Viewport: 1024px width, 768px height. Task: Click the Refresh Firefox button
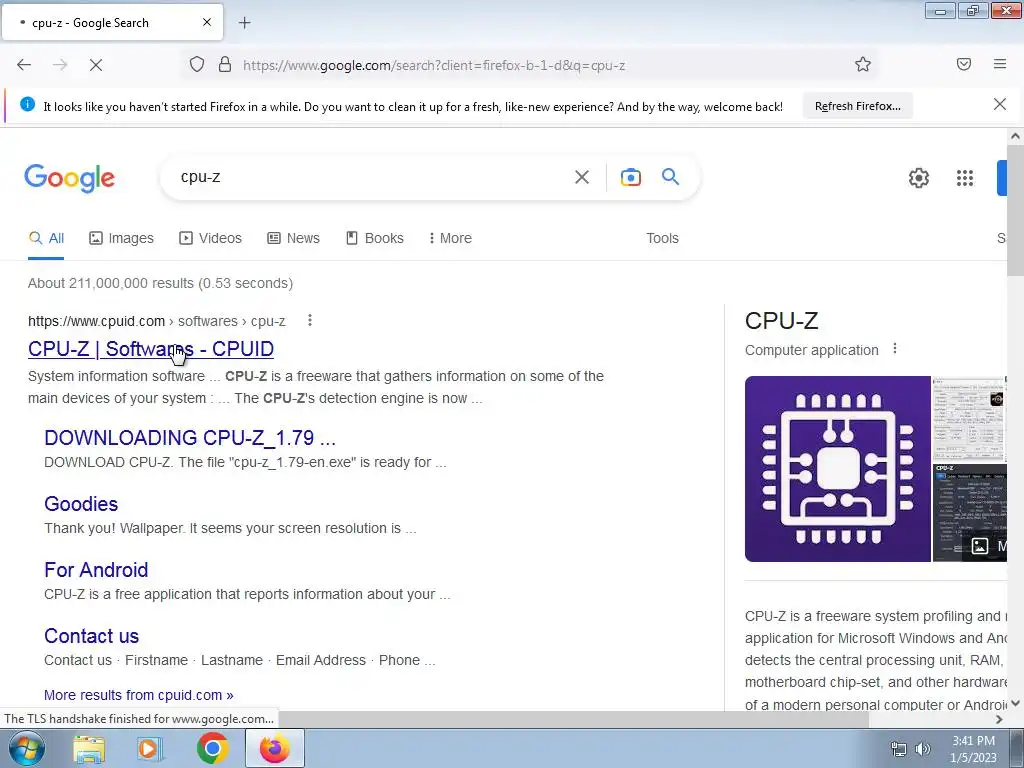857,106
